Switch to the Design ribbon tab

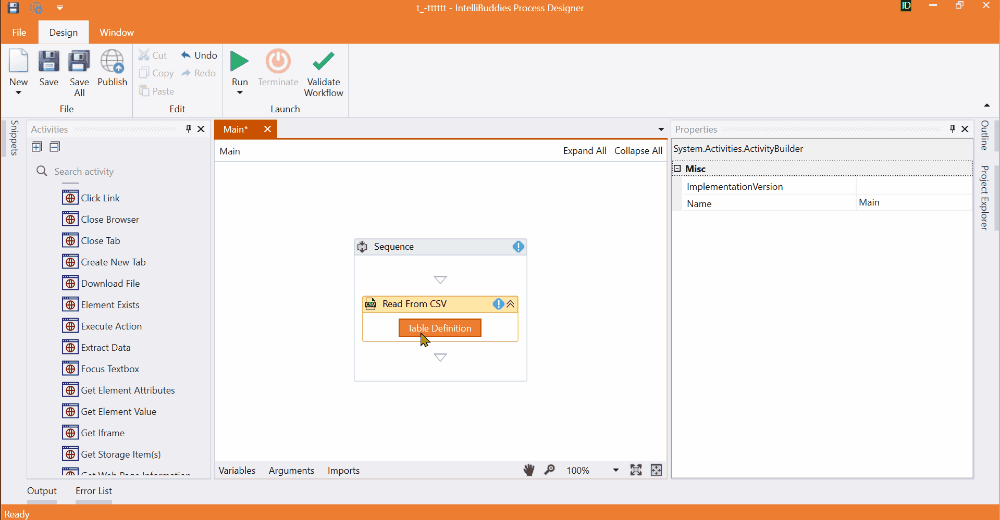pyautogui.click(x=63, y=33)
